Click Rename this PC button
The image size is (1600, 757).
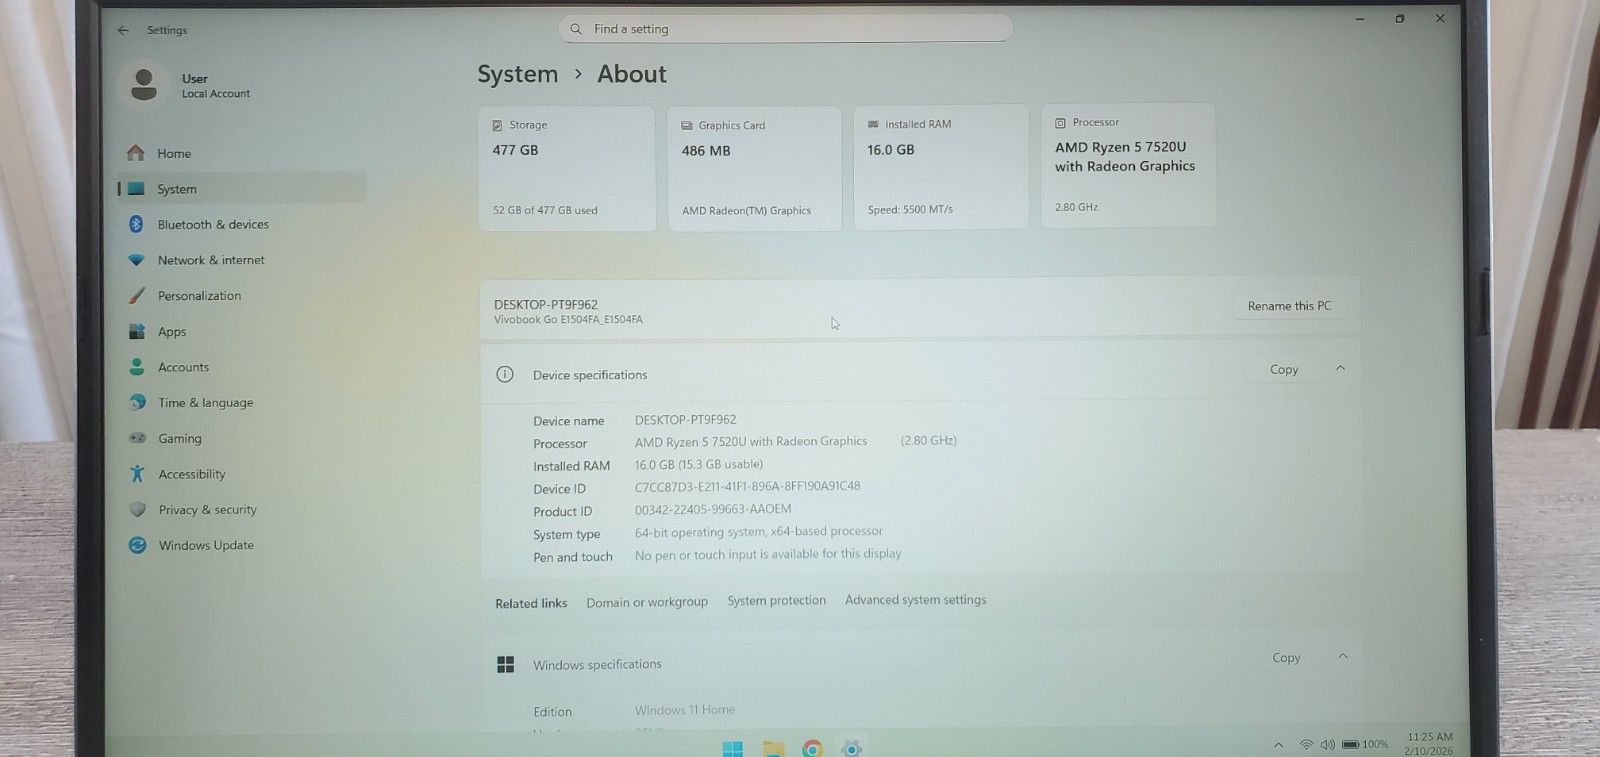coord(1289,306)
